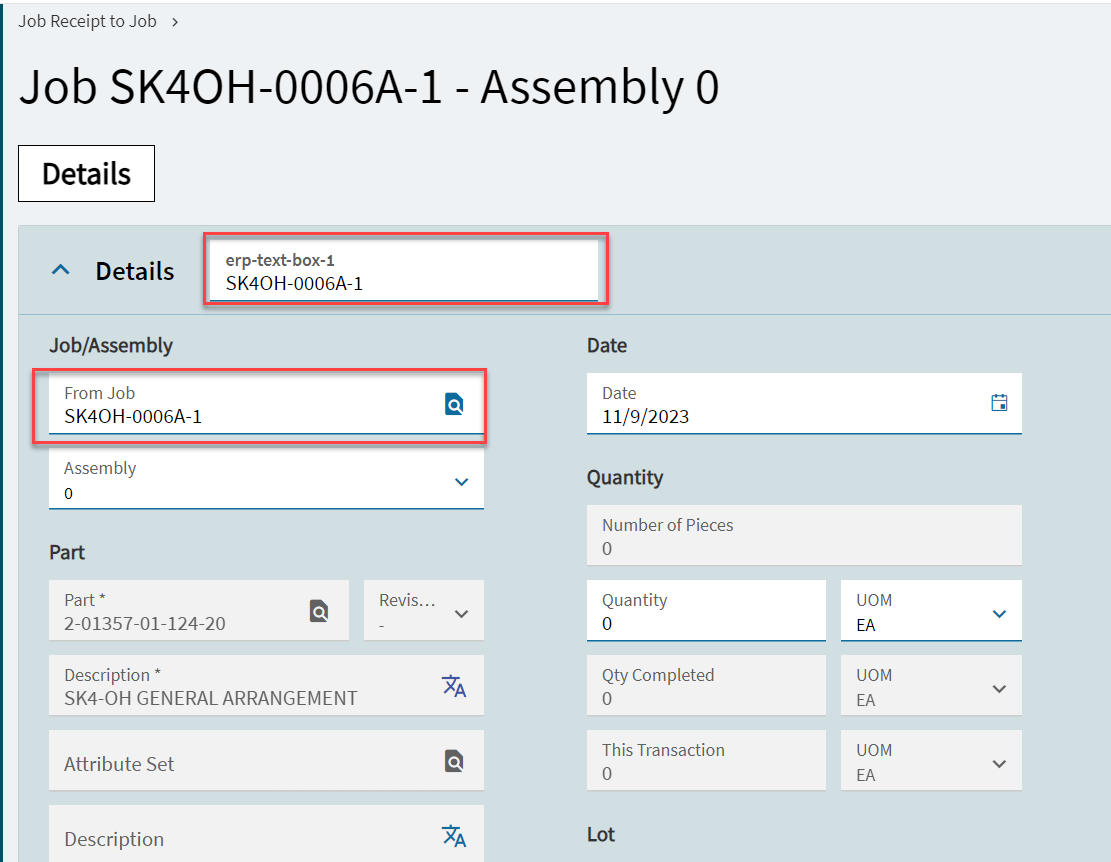This screenshot has width=1111, height=862.
Task: Click the Part search lookup icon
Action: [319, 611]
